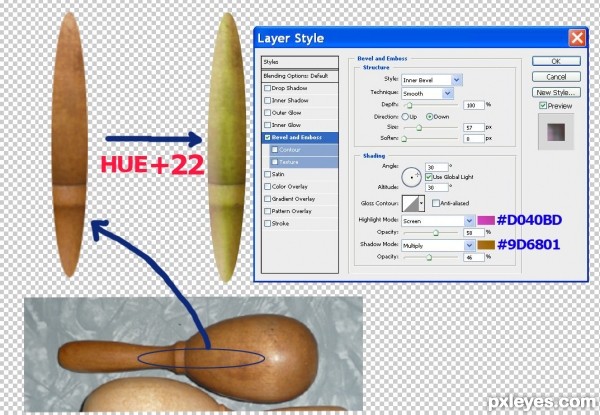The image size is (600, 415).
Task: Open the Gloss Contour picker thumbnail
Action: [x=410, y=203]
